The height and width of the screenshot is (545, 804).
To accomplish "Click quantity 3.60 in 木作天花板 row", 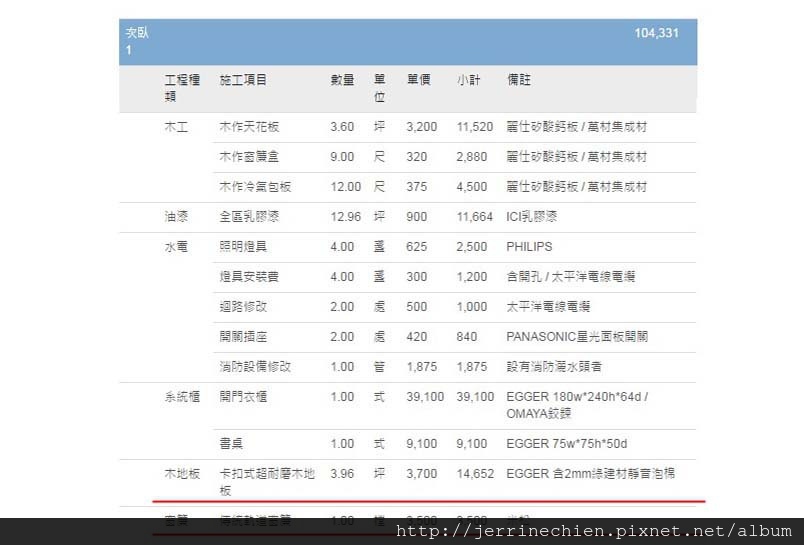I will click(x=342, y=127).
